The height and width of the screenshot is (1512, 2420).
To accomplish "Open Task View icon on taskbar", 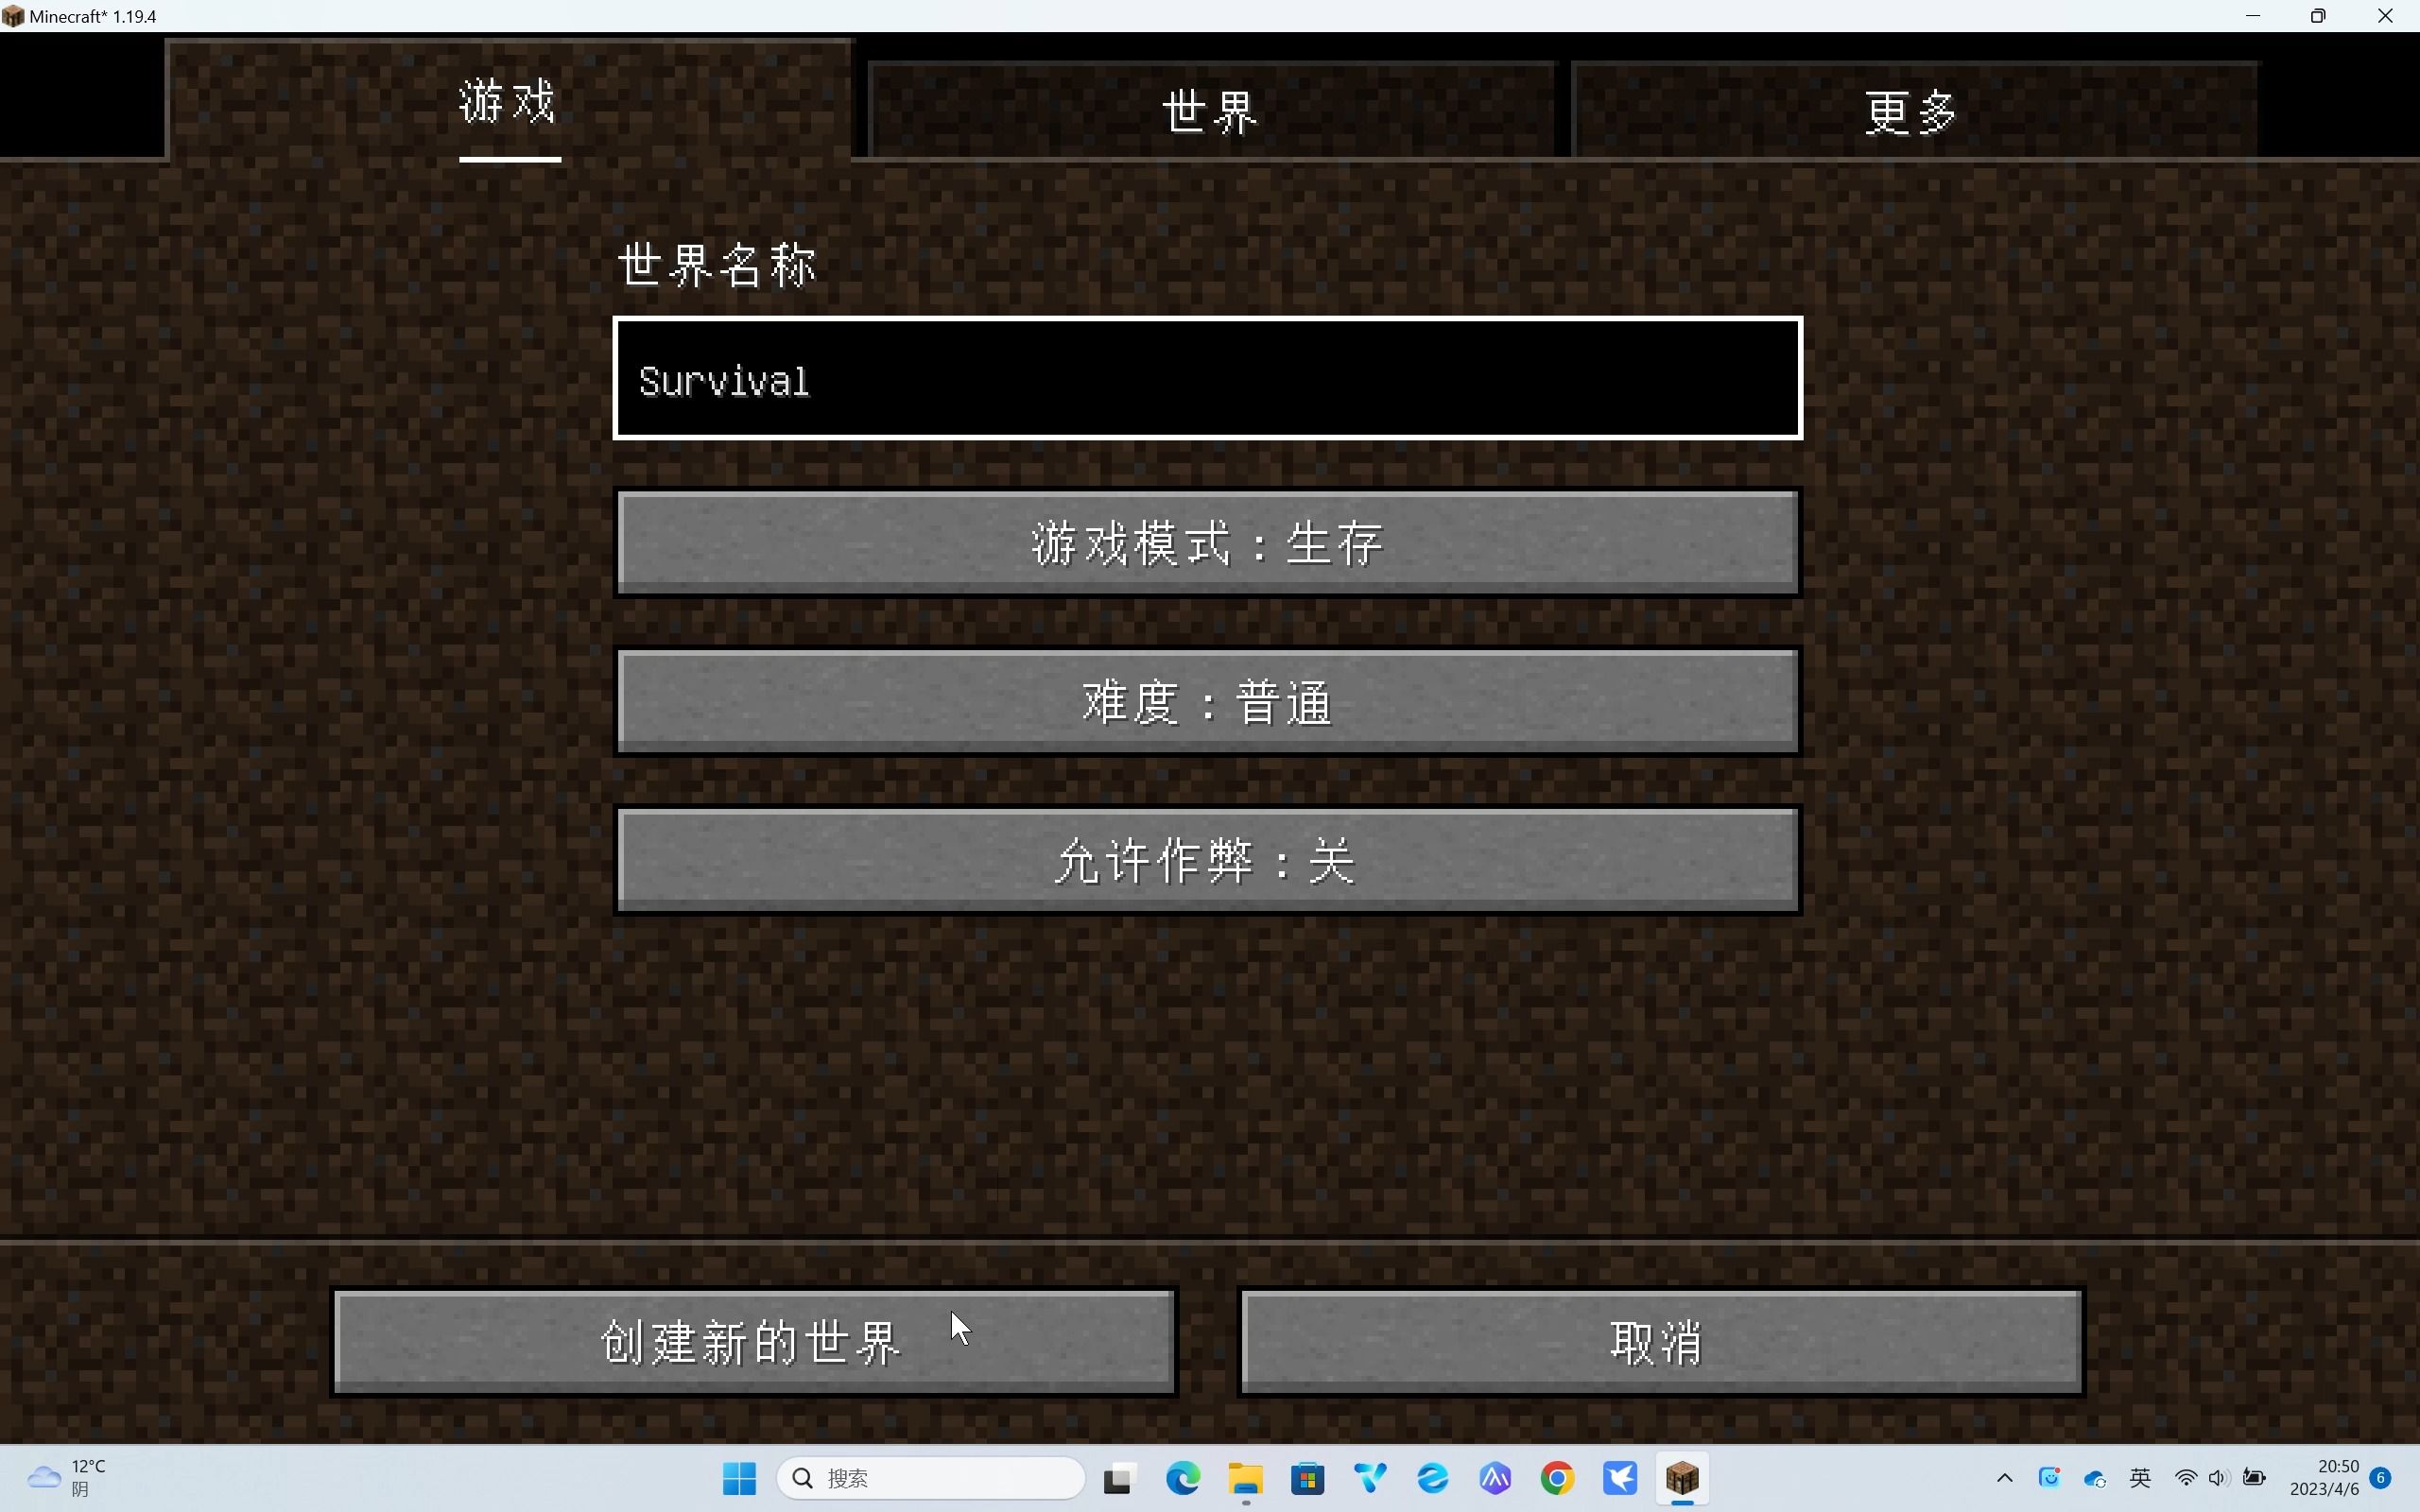I will tap(1120, 1478).
